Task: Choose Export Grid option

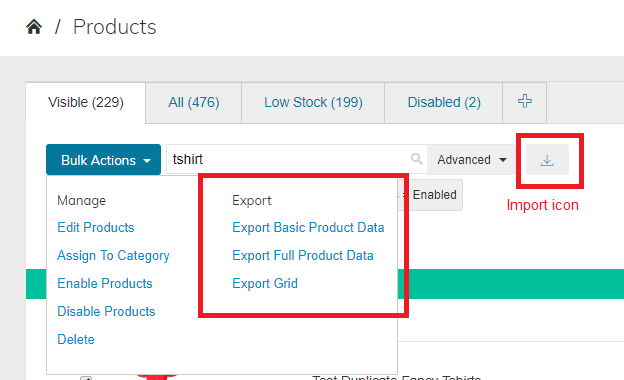Action: point(265,283)
